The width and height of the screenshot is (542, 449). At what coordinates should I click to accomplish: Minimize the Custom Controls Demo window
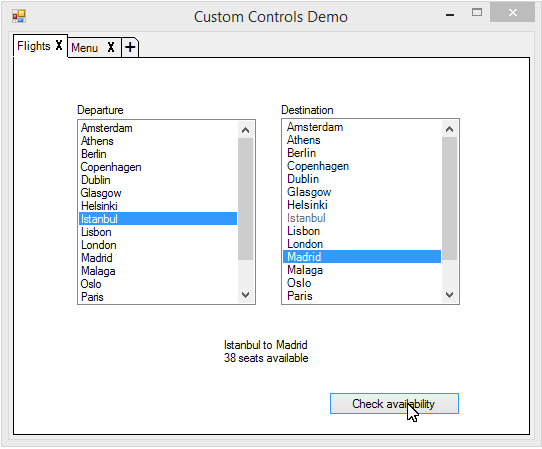click(x=450, y=15)
